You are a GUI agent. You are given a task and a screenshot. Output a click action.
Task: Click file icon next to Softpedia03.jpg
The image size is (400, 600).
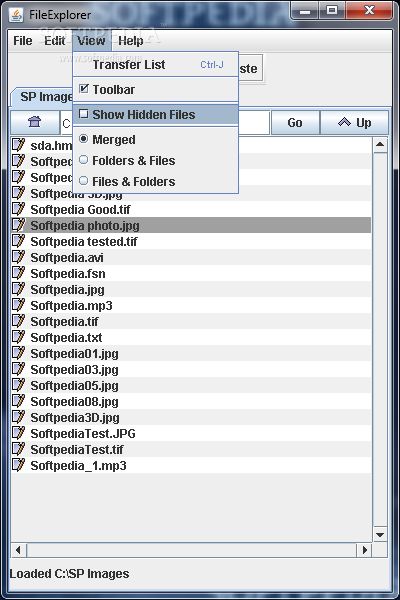[x=18, y=369]
